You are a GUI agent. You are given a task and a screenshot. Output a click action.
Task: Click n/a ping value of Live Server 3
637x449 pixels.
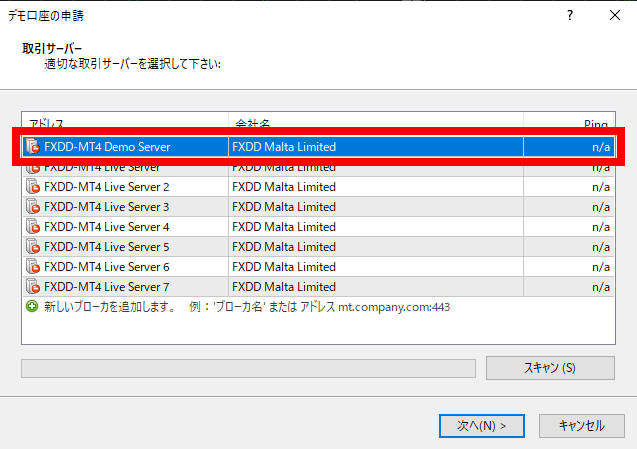[x=601, y=207]
